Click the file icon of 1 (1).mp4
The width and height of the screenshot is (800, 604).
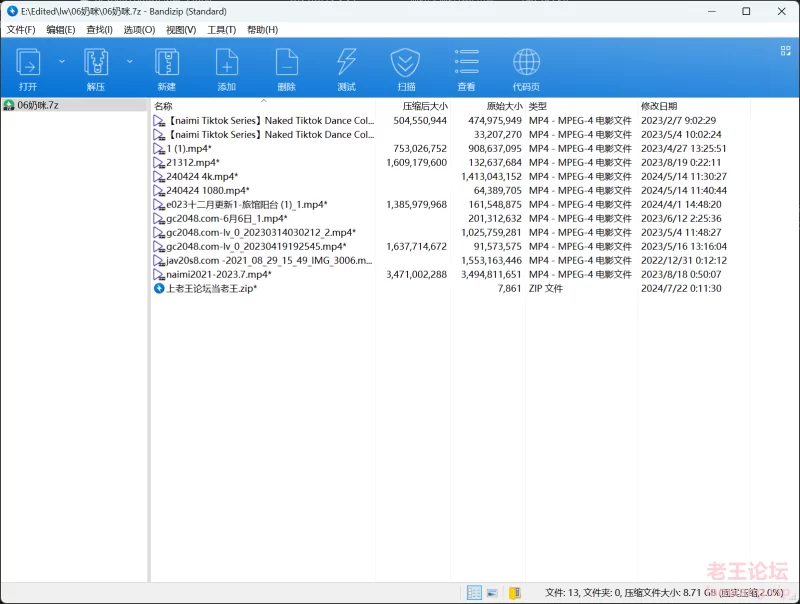click(x=159, y=149)
